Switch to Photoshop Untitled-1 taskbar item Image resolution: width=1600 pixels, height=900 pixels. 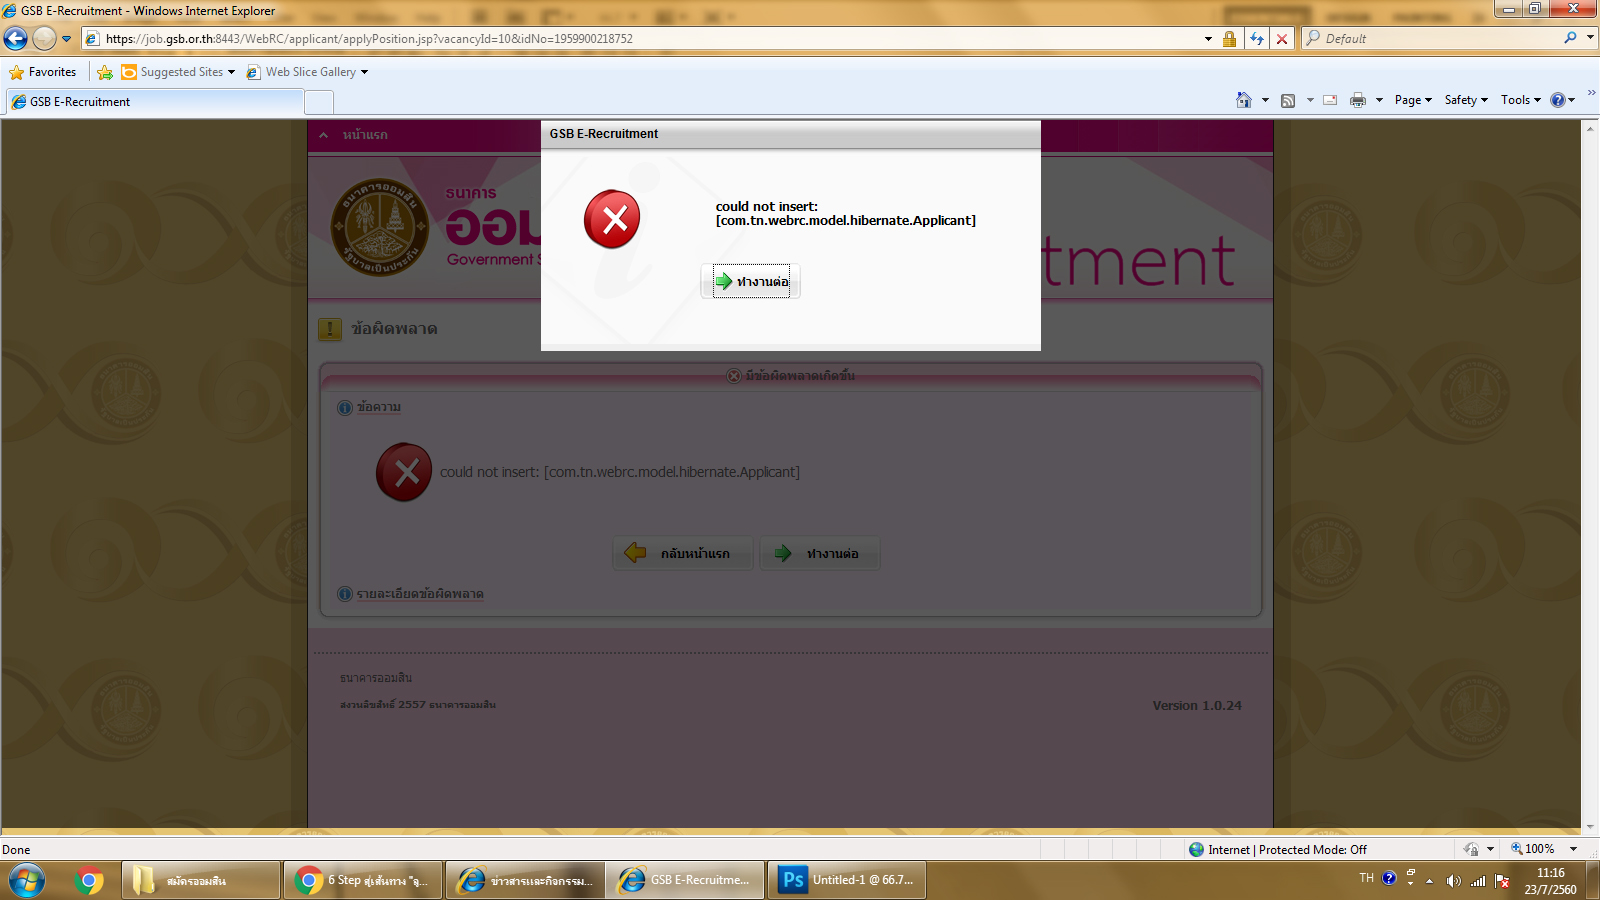coord(847,880)
